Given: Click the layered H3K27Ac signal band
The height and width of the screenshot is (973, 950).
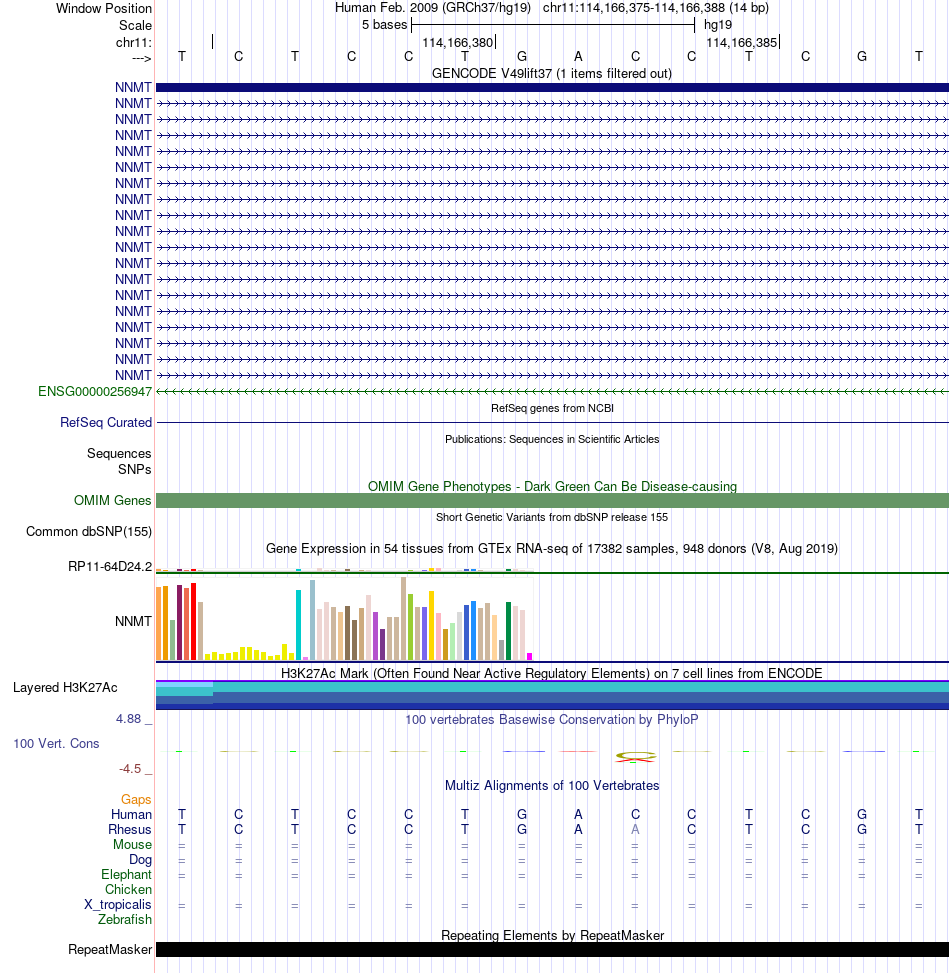Looking at the screenshot, I should click(x=552, y=695).
